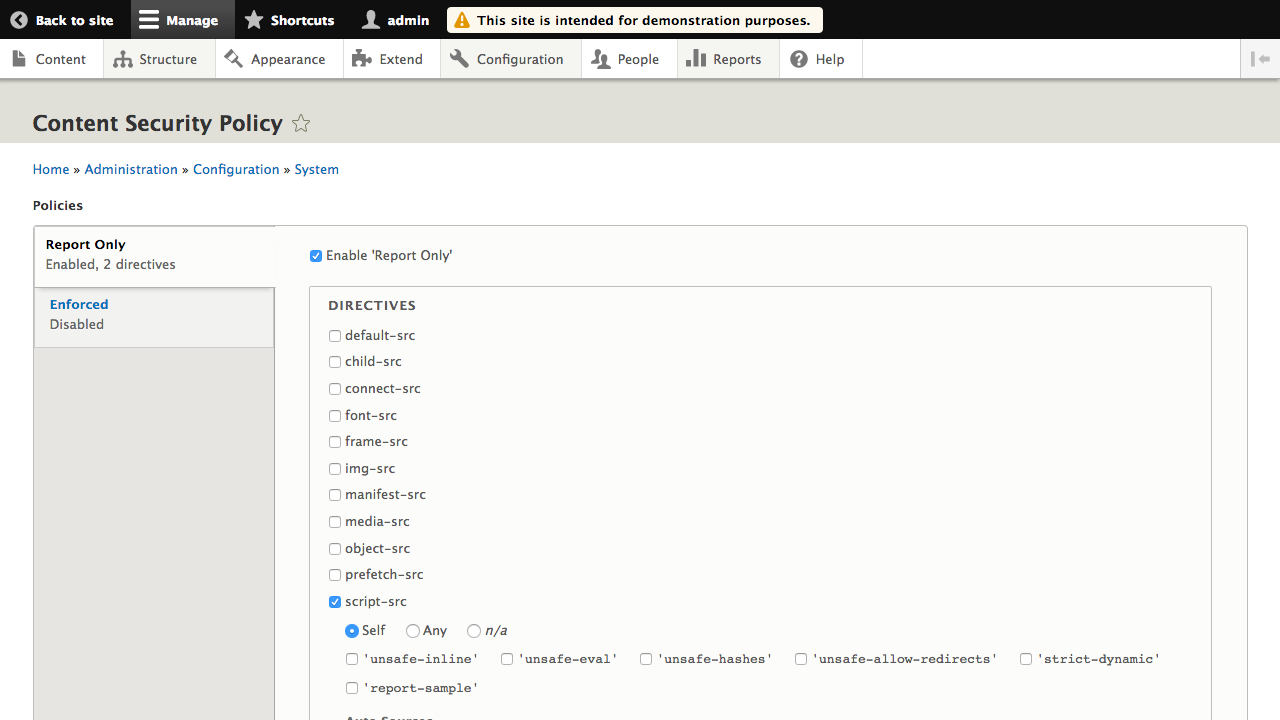Click the Content Security Policy heading

click(158, 123)
